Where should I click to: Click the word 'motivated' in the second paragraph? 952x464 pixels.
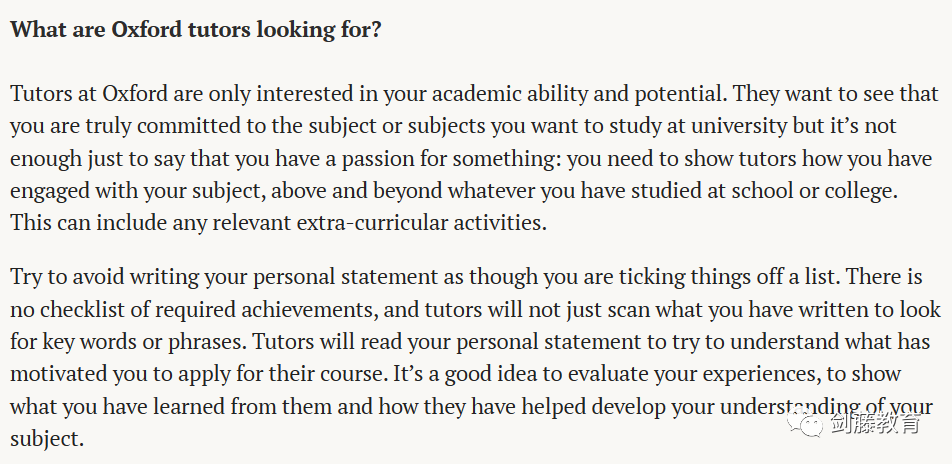pyautogui.click(x=58, y=374)
